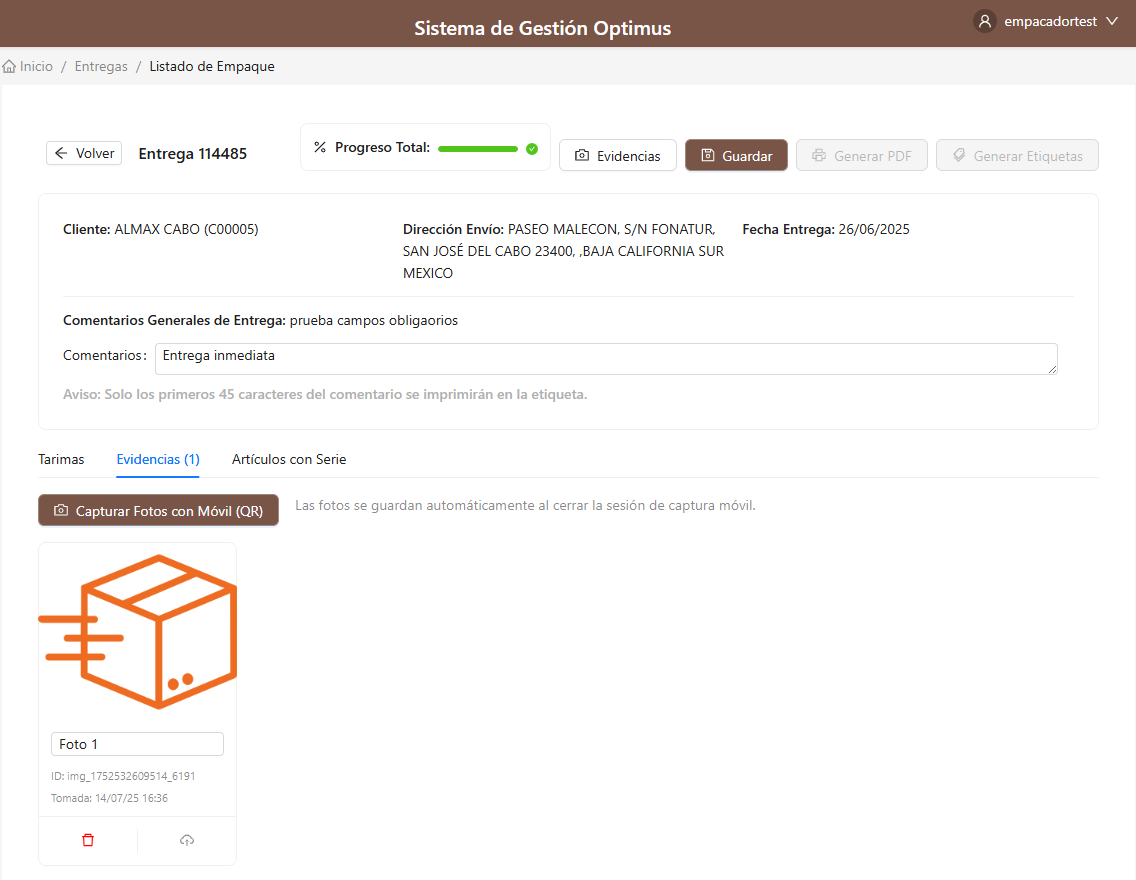Open the empacadortest user dropdown chevron

1112,22
